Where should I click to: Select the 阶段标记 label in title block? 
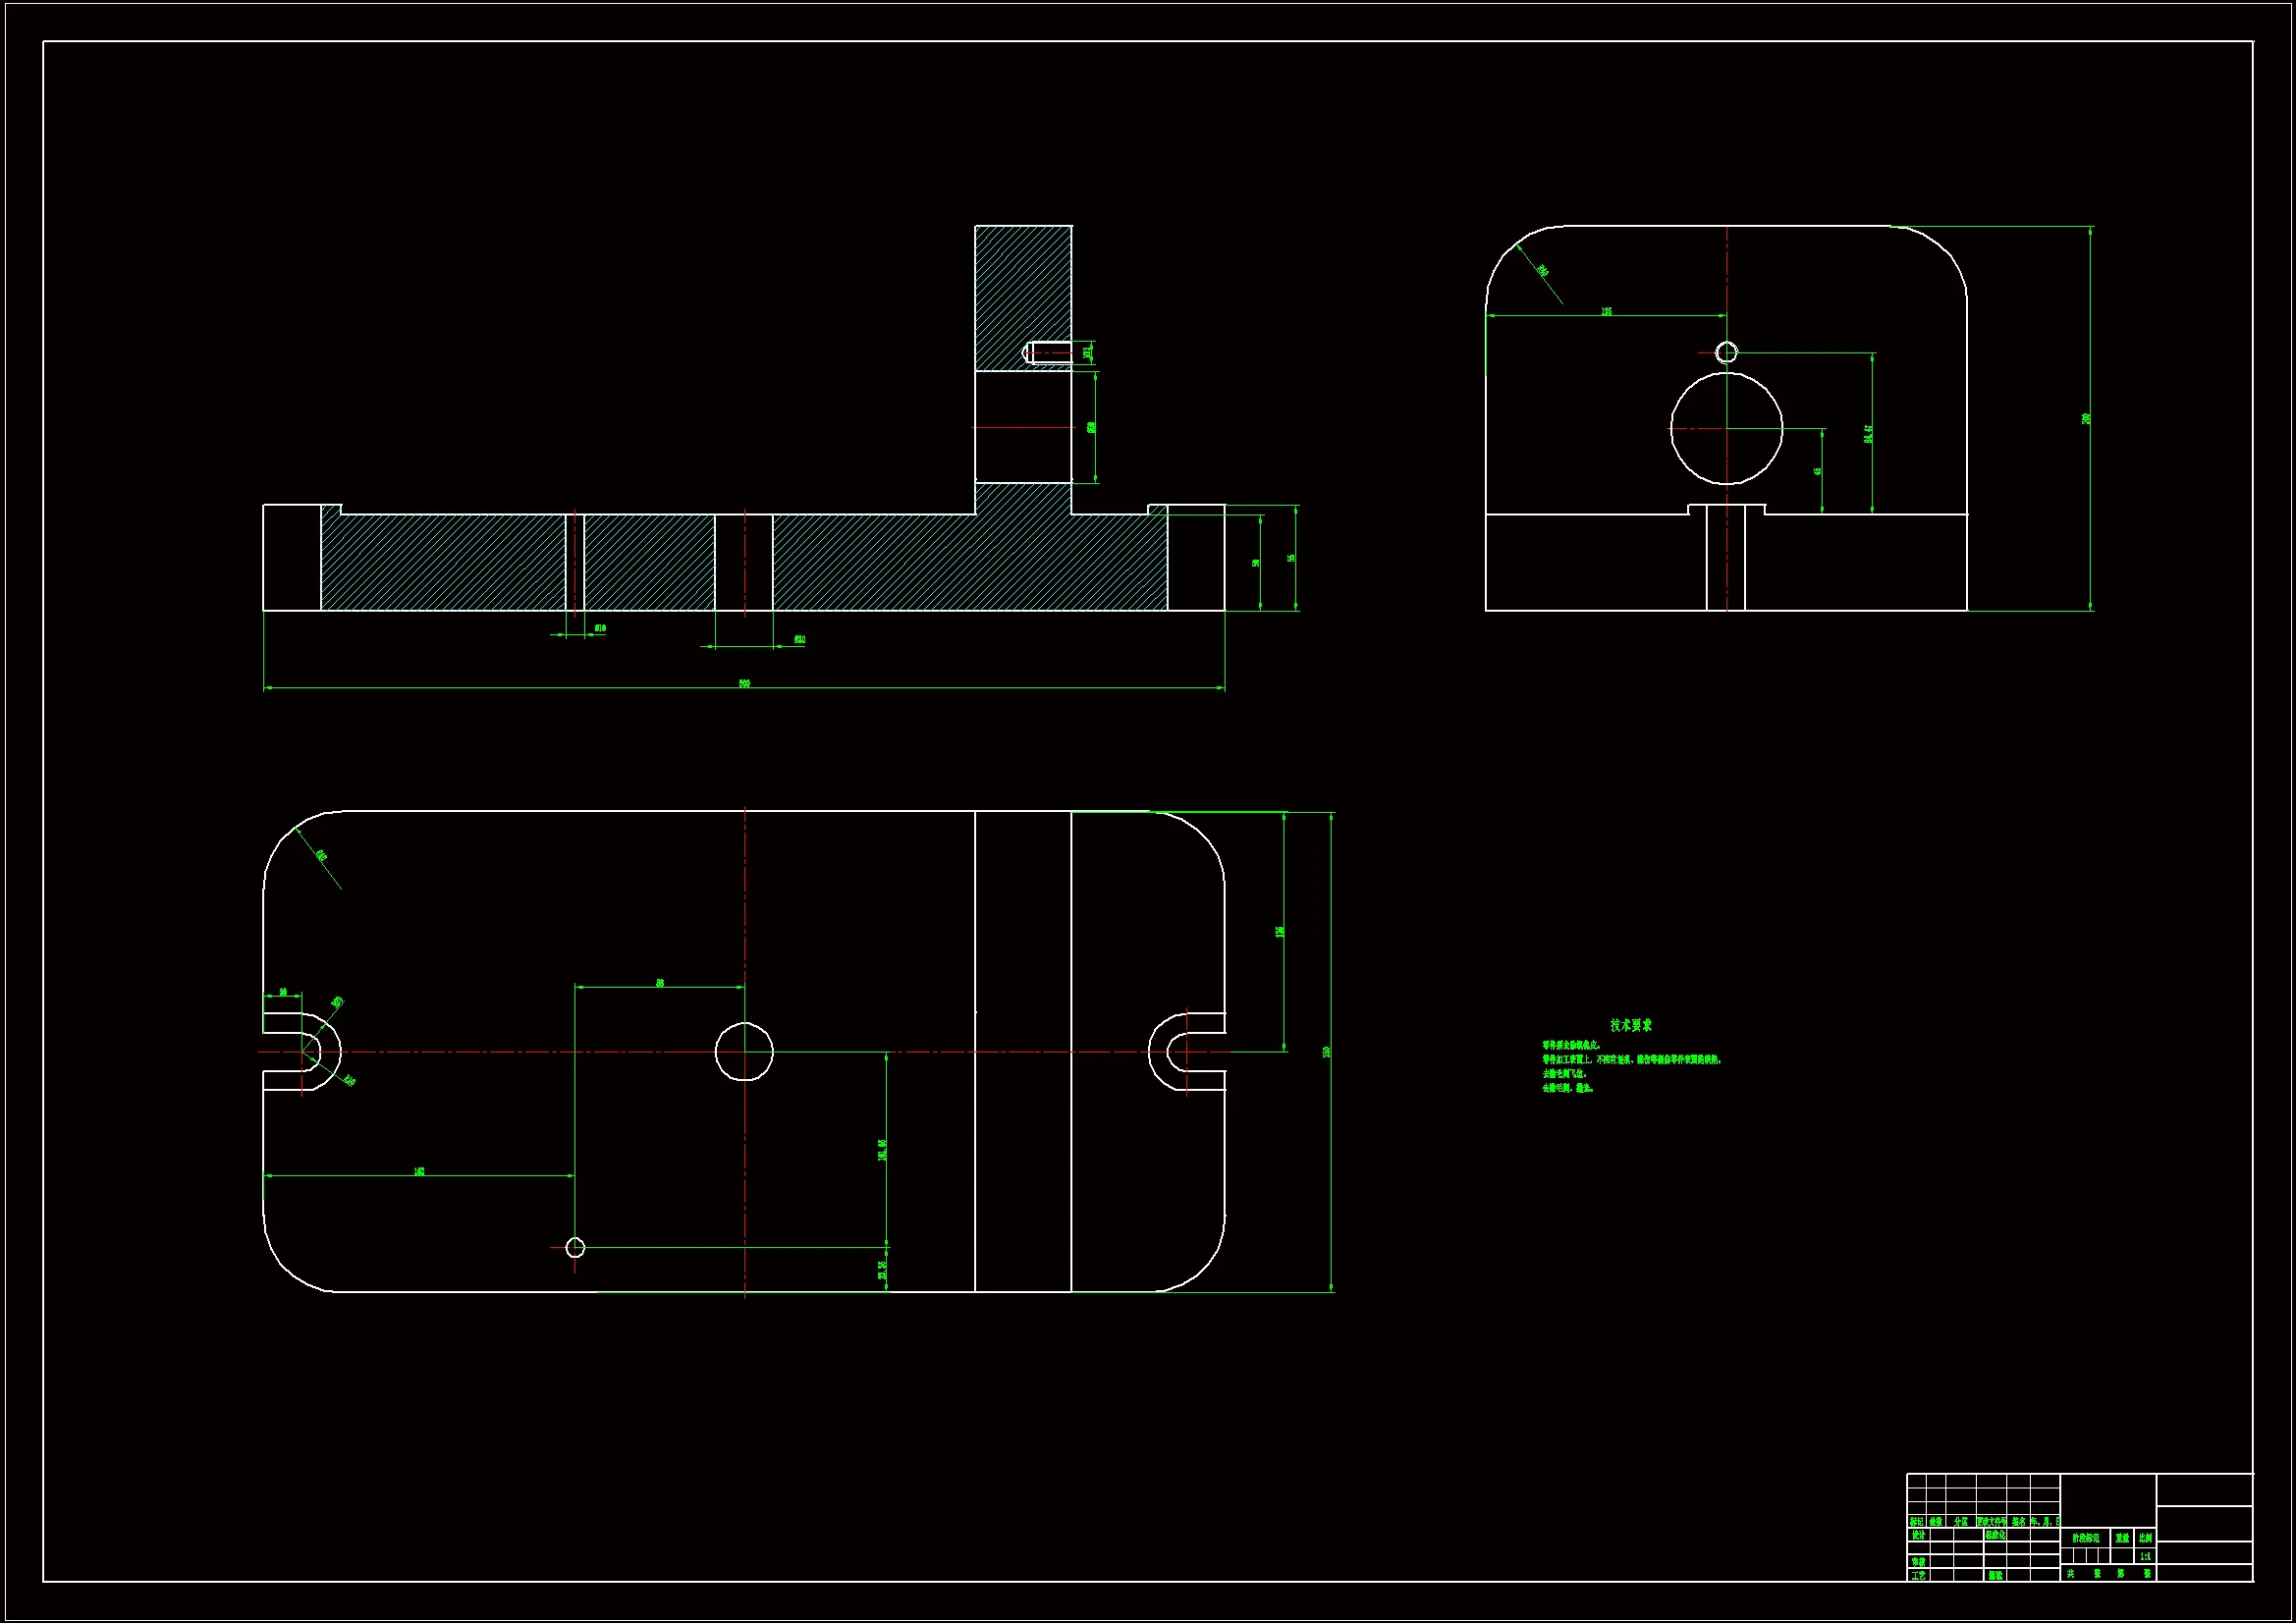click(x=2085, y=1538)
